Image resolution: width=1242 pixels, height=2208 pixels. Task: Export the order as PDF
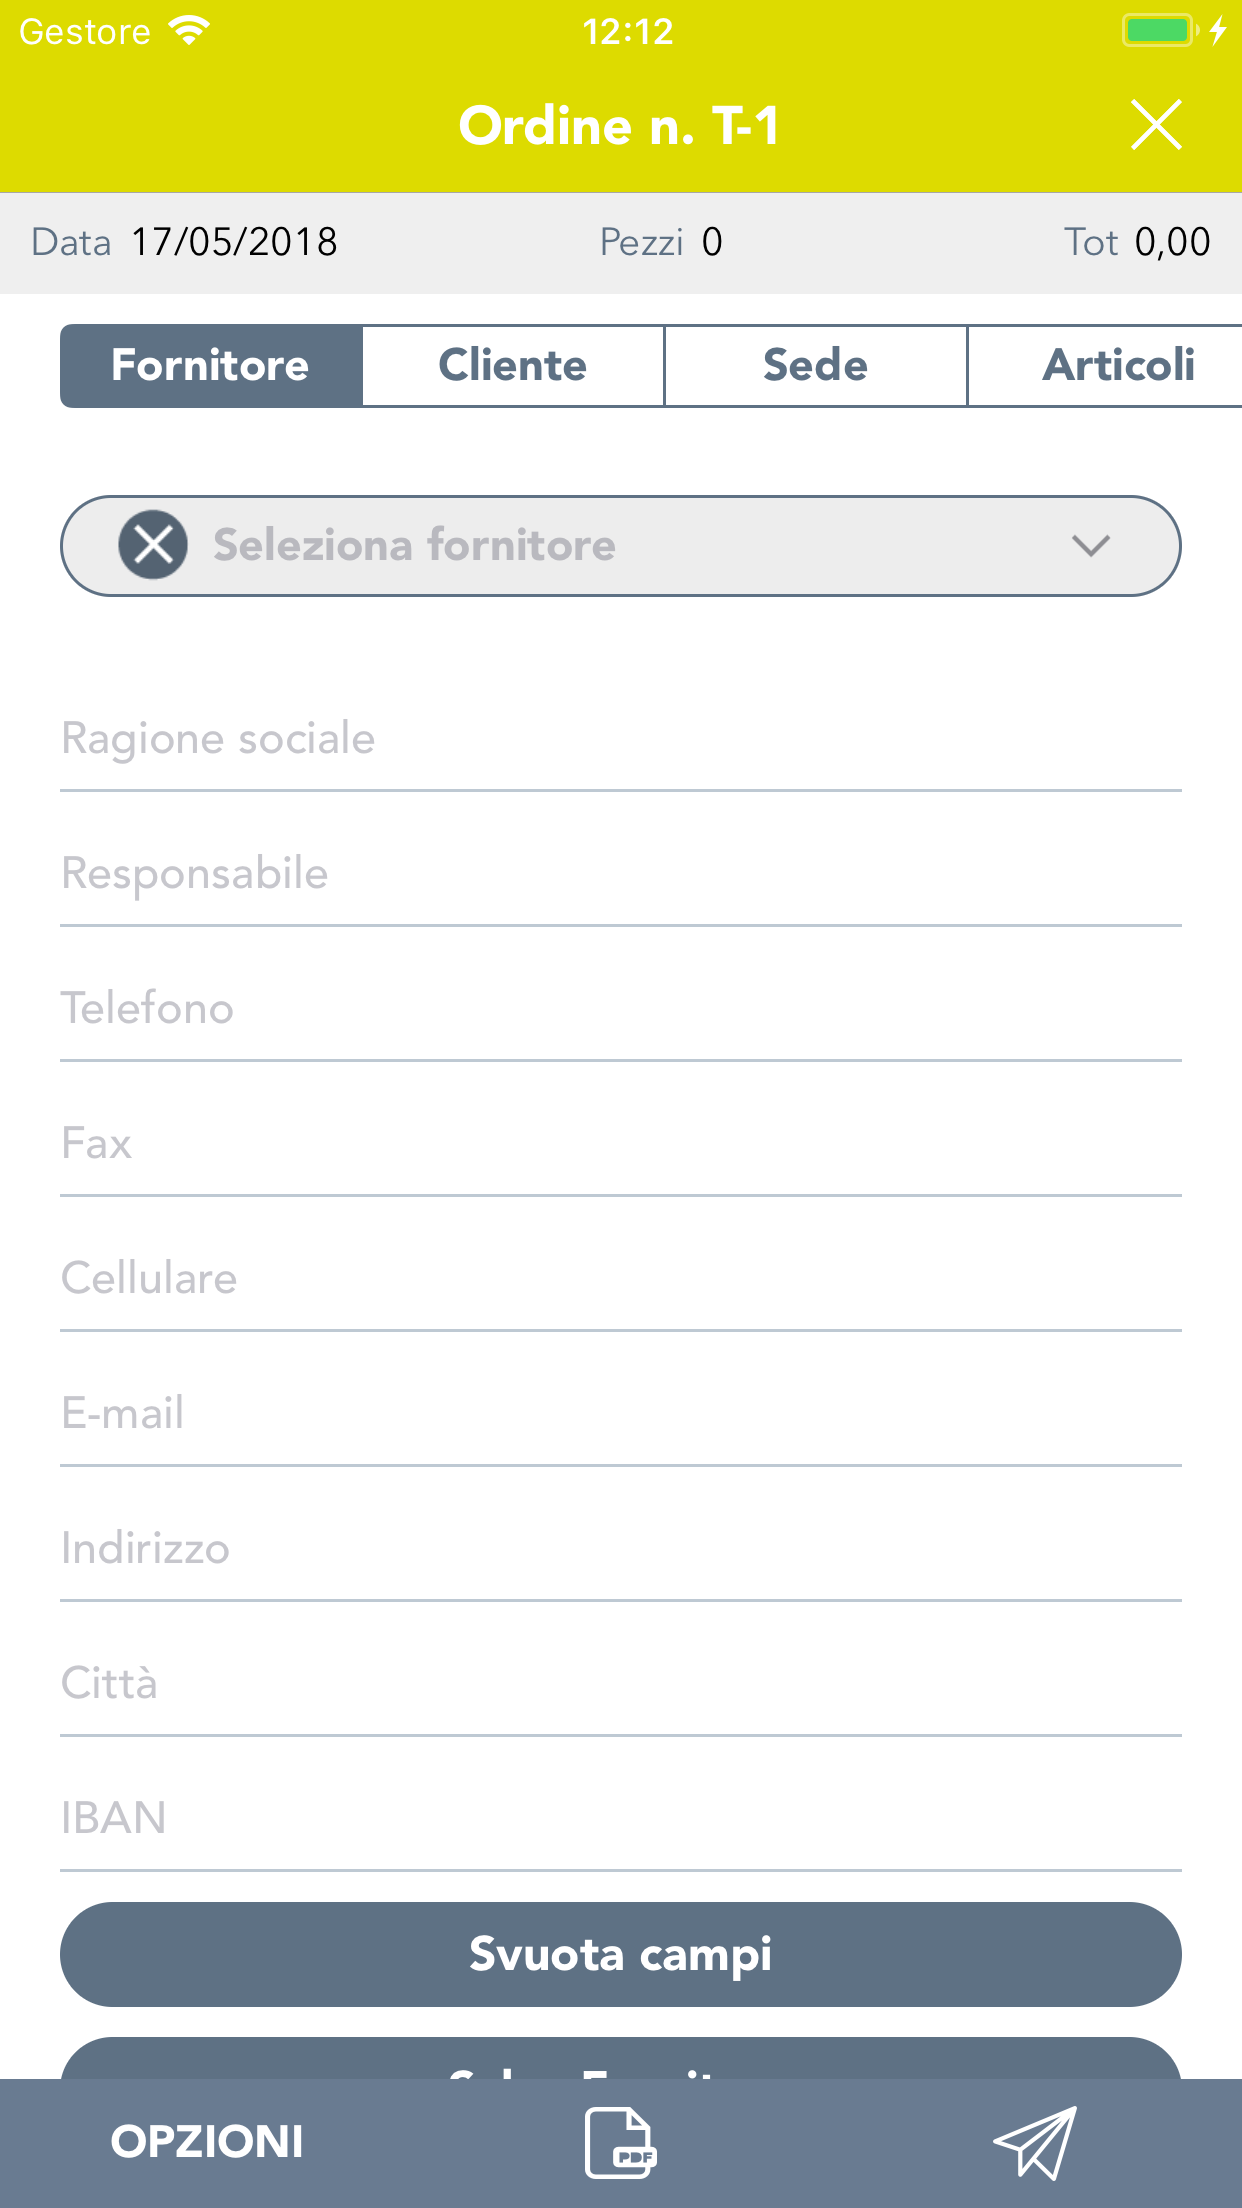pyautogui.click(x=620, y=2142)
